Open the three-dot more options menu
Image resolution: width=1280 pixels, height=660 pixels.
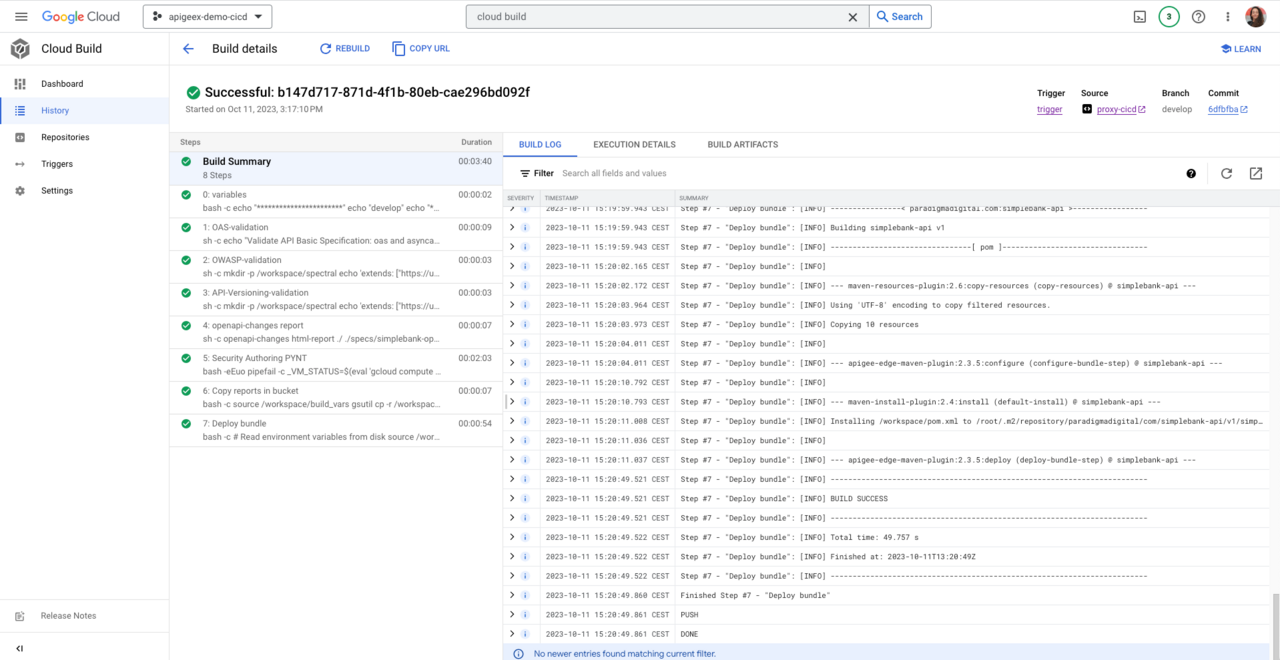click(1227, 17)
